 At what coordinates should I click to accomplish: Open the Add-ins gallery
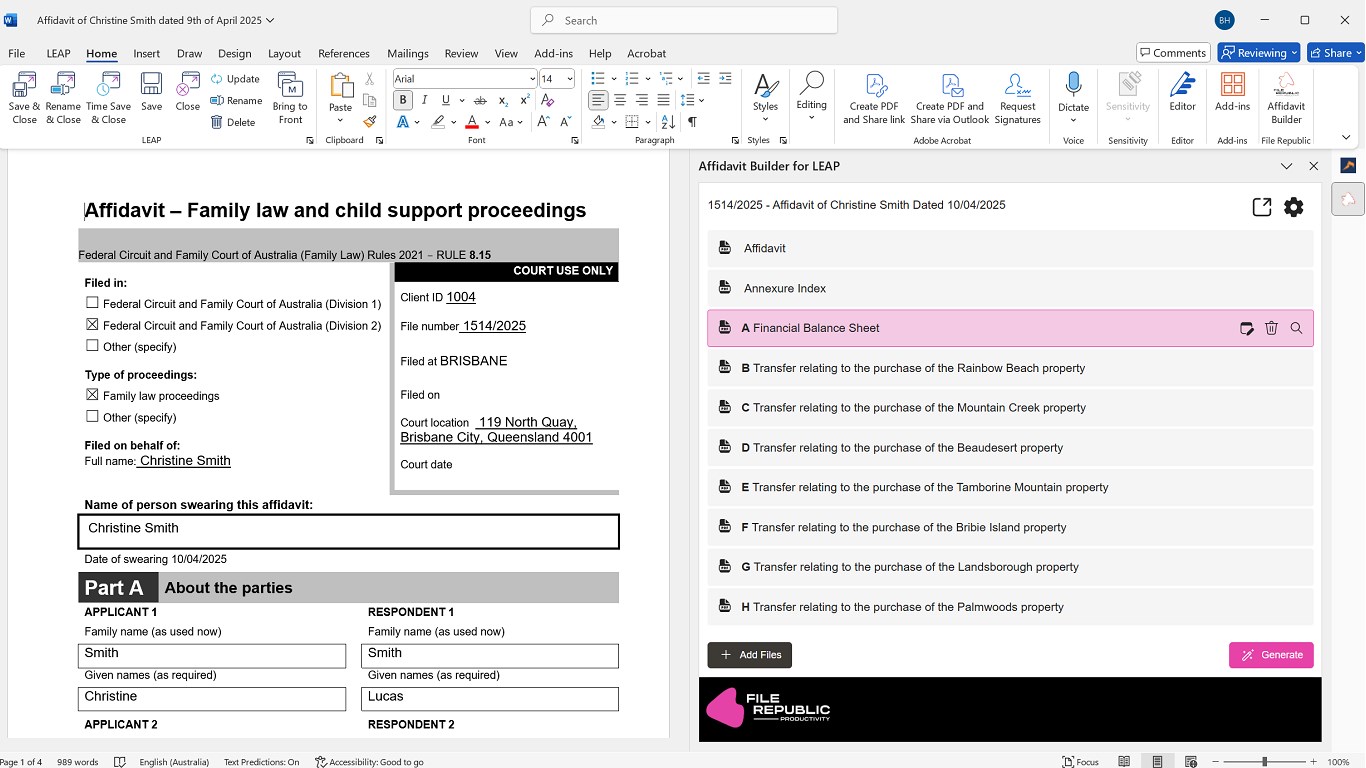1232,92
